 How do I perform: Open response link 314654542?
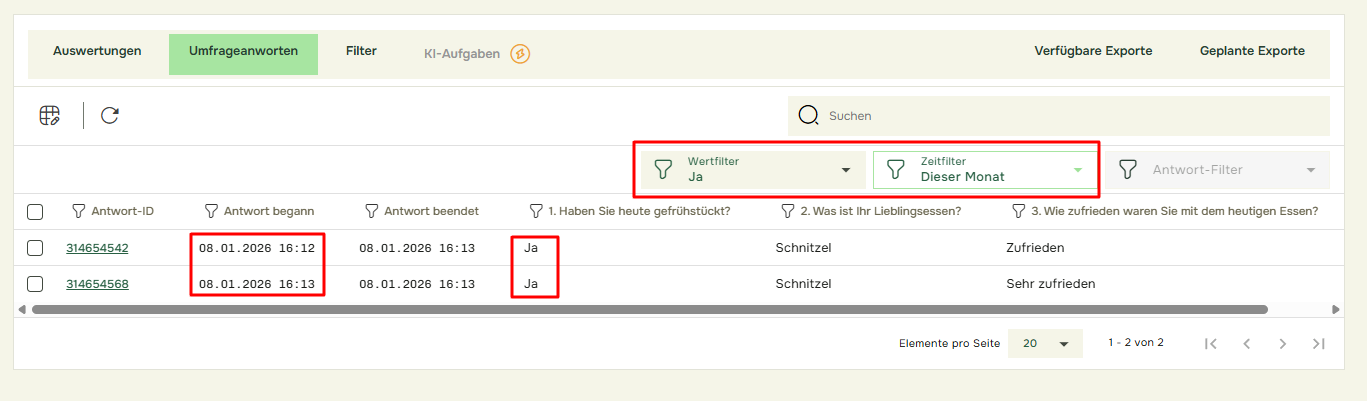coord(97,248)
